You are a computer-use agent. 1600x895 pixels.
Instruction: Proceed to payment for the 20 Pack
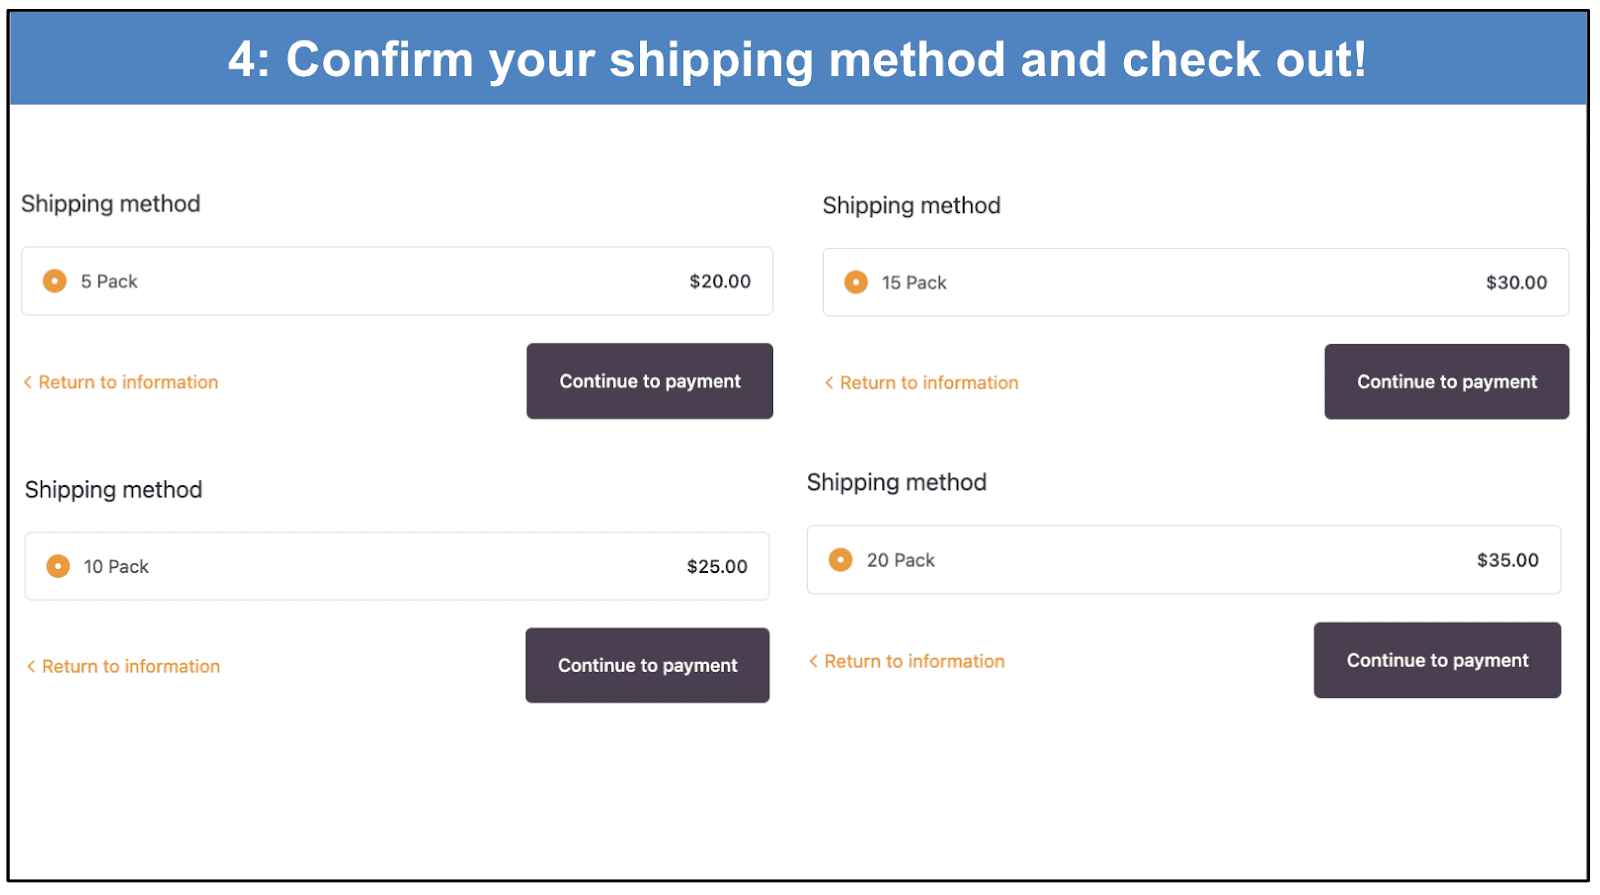click(1436, 660)
